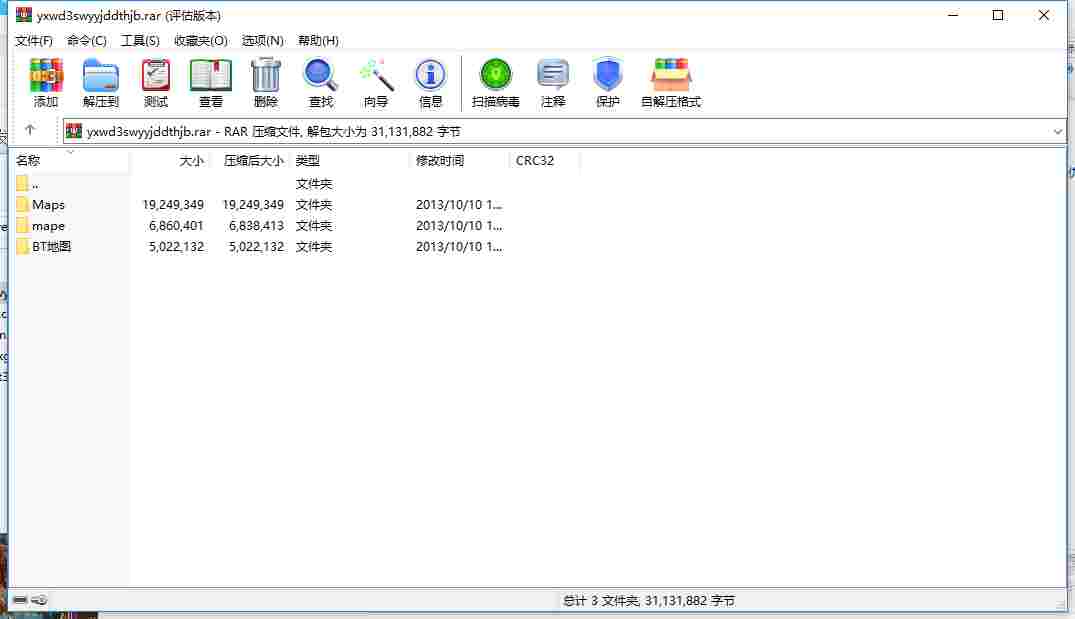Screen dimensions: 1075x619
Task: Click the WinRAR icon in the title bar
Action: coord(24,14)
